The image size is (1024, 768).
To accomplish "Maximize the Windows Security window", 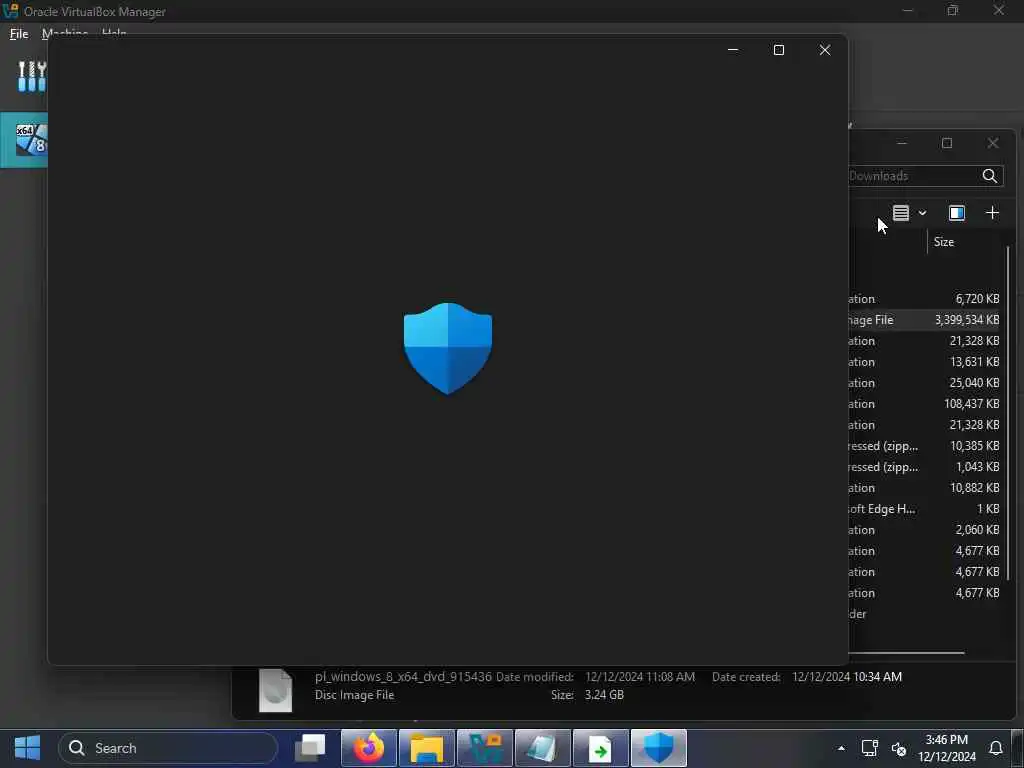I will tap(778, 50).
